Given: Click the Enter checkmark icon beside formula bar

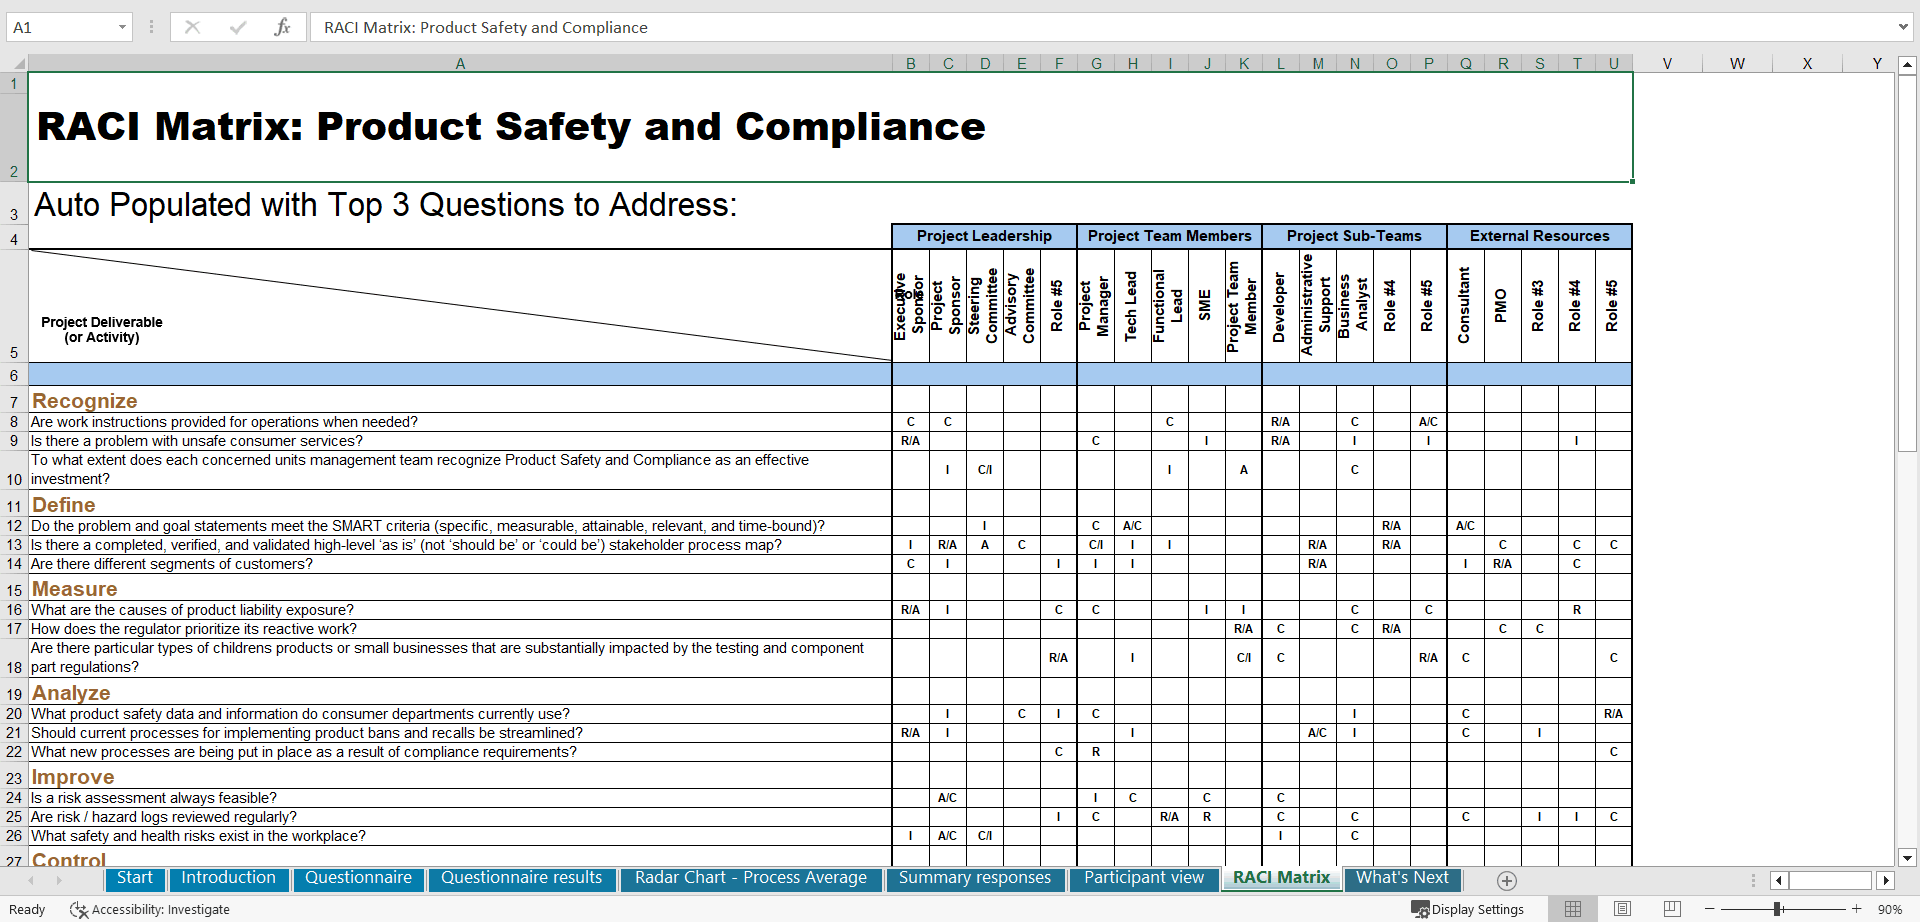Looking at the screenshot, I should pyautogui.click(x=238, y=27).
